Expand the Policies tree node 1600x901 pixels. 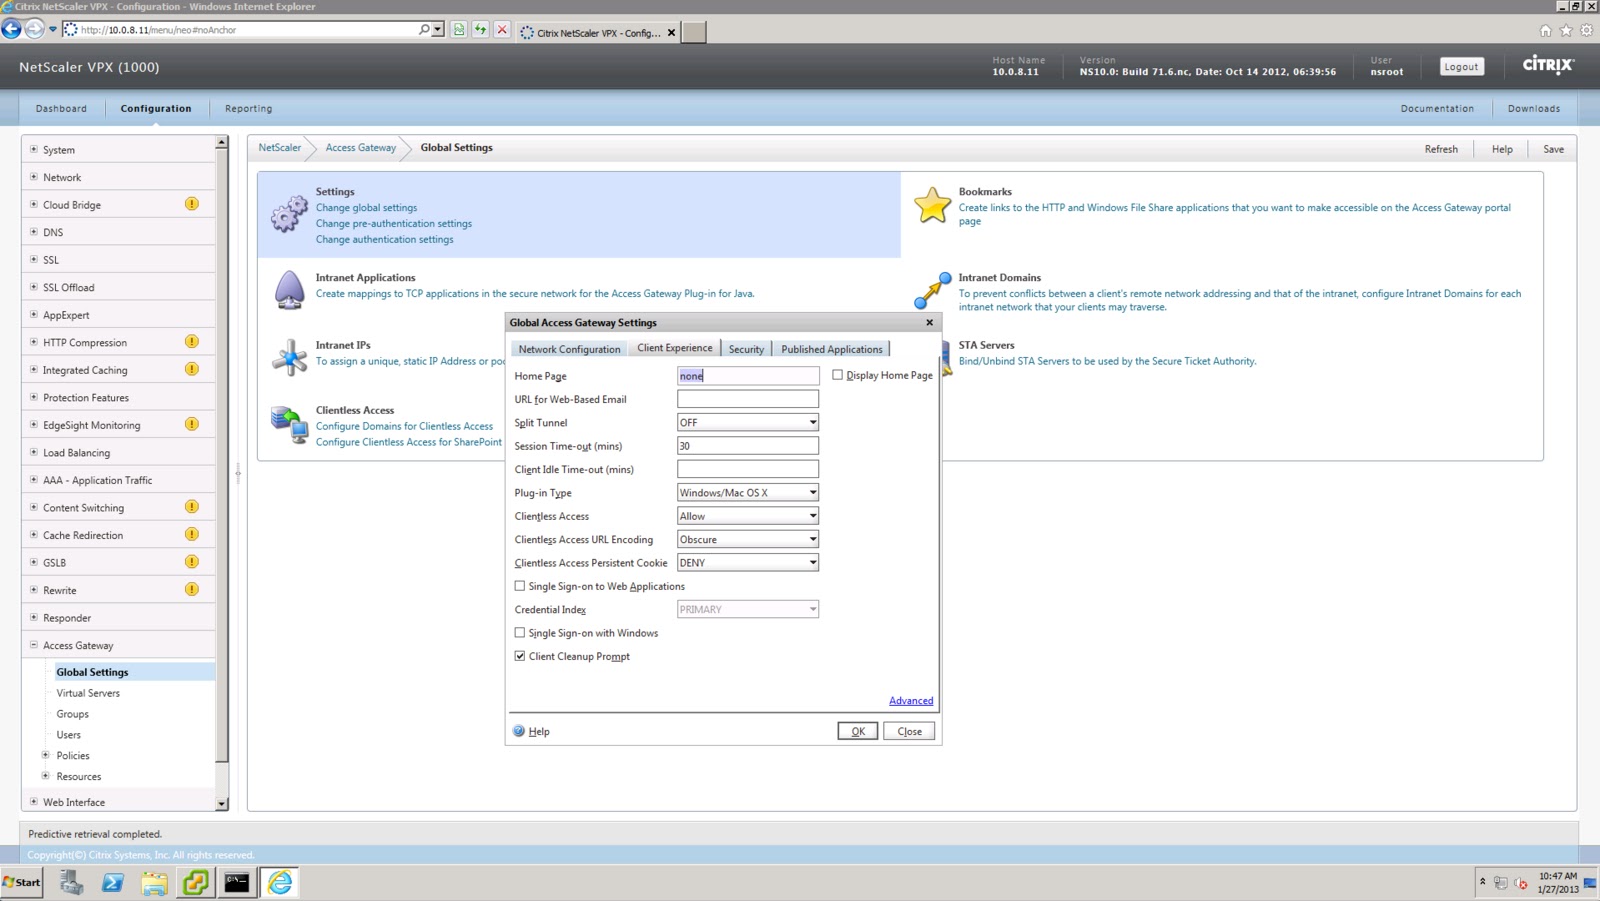(46, 755)
